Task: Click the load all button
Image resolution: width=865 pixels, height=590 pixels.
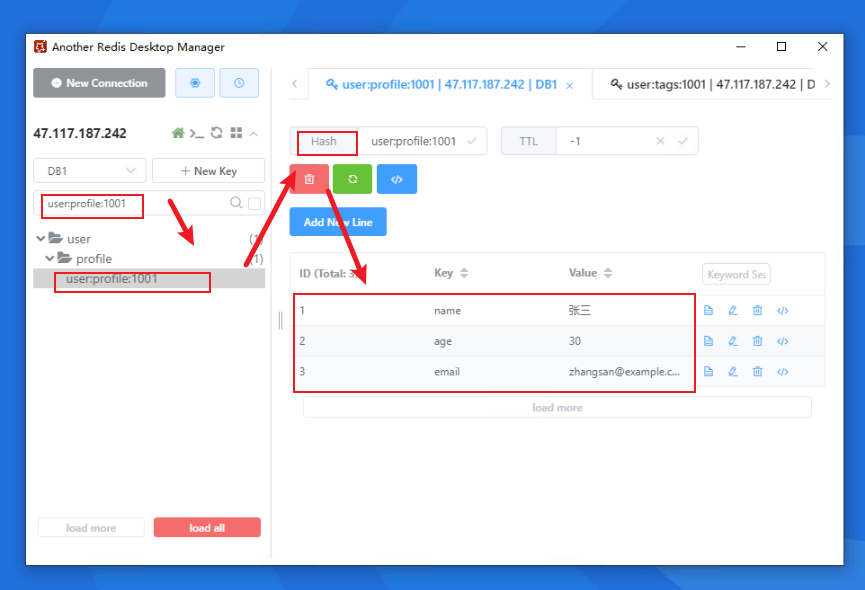Action: coord(207,528)
